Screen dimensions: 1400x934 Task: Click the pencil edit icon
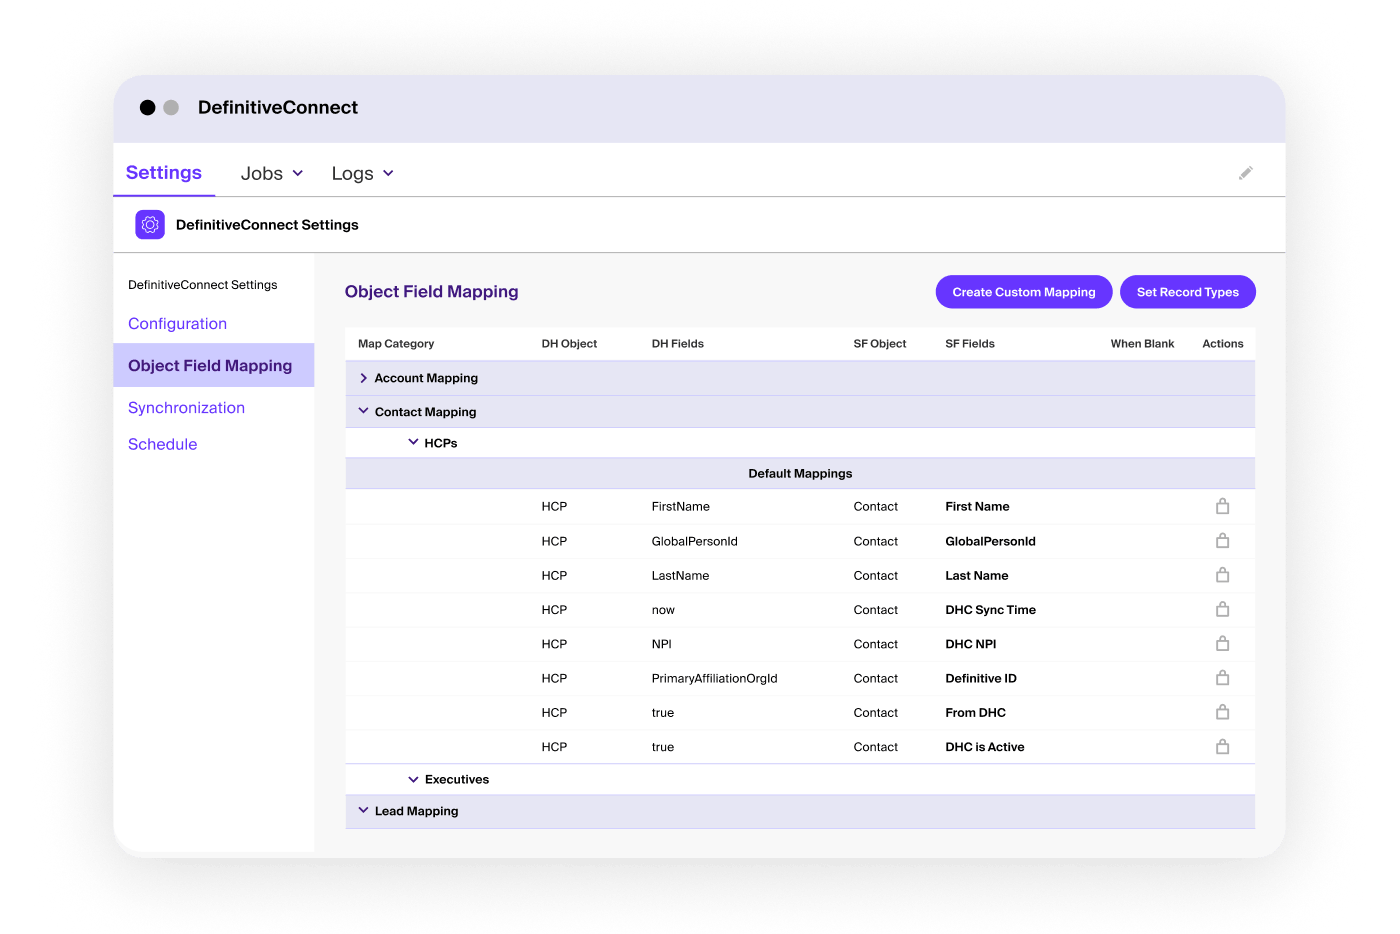click(1245, 173)
